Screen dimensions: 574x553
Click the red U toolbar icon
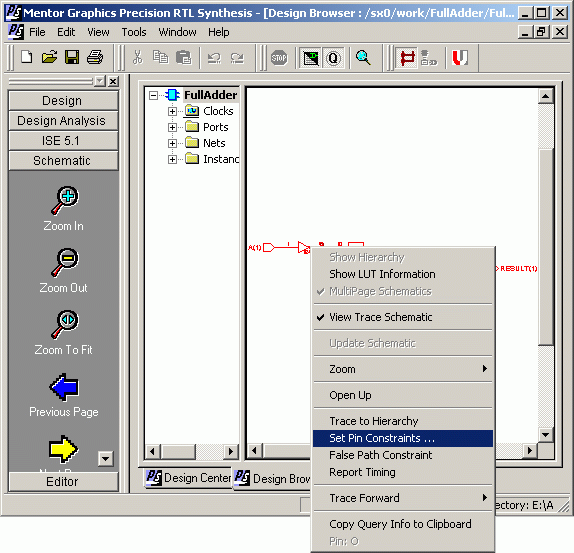pos(460,58)
